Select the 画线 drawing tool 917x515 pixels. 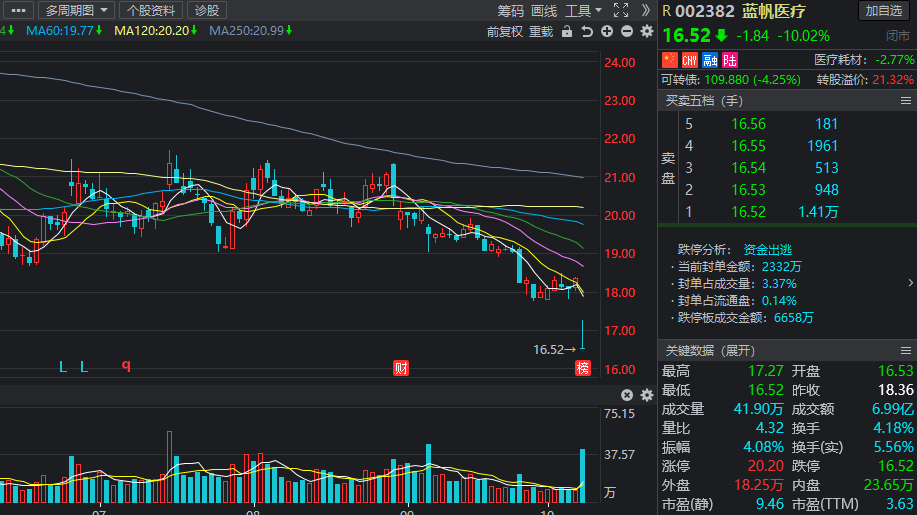coord(544,11)
